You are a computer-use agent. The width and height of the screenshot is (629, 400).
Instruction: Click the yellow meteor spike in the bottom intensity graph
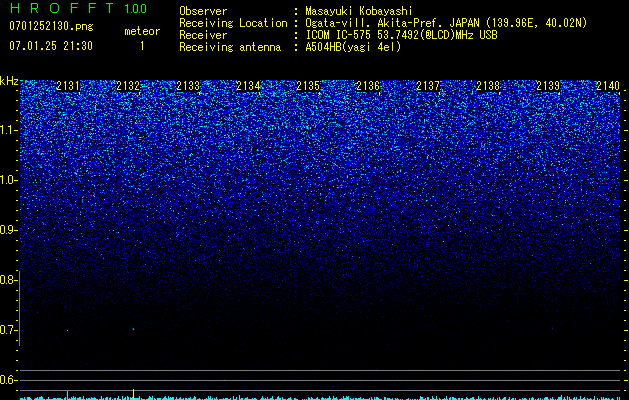point(134,394)
